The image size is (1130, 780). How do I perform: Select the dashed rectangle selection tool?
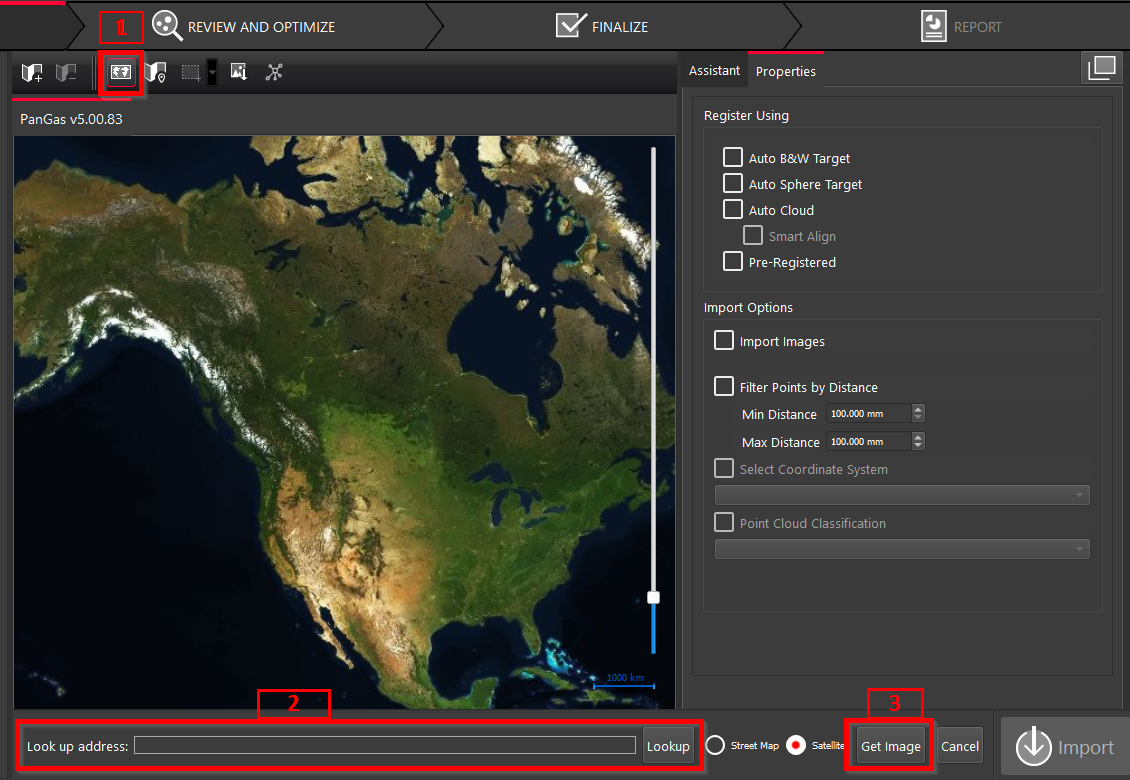pos(190,73)
